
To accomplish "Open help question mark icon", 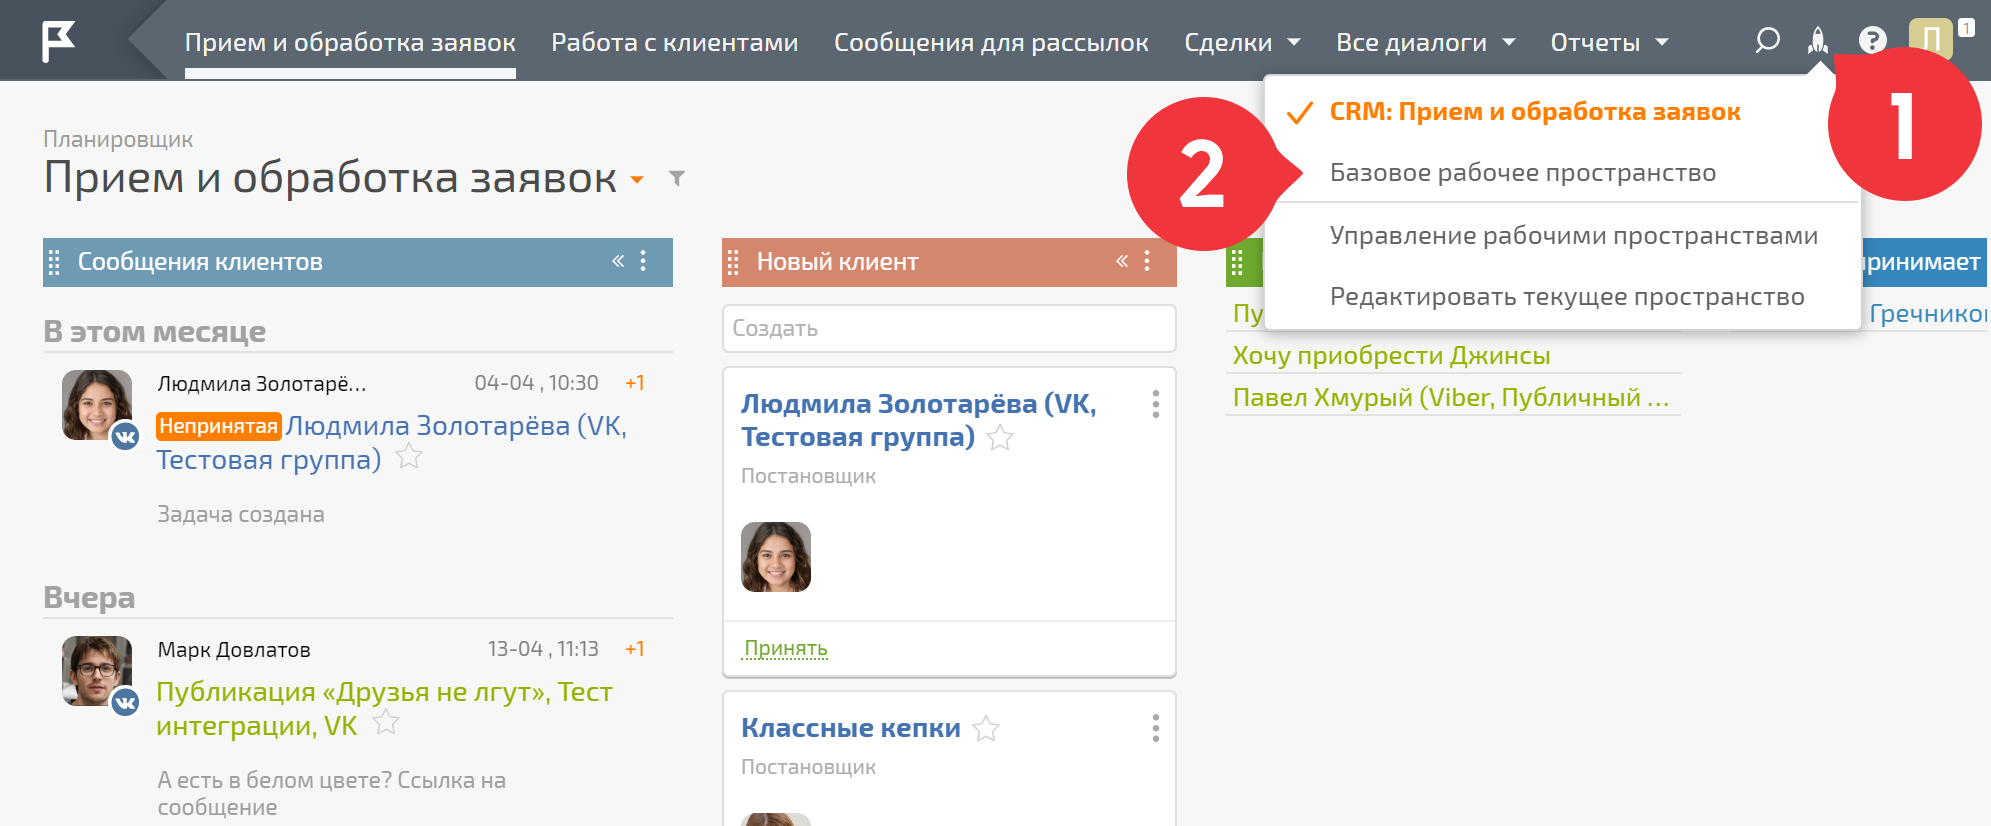I will pos(1872,41).
